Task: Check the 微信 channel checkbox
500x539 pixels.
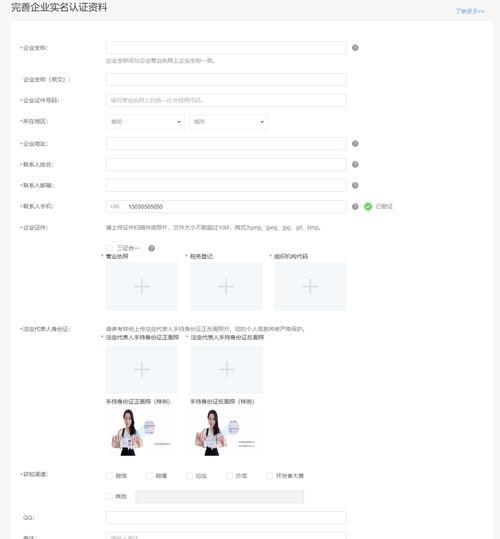Action: [x=109, y=476]
